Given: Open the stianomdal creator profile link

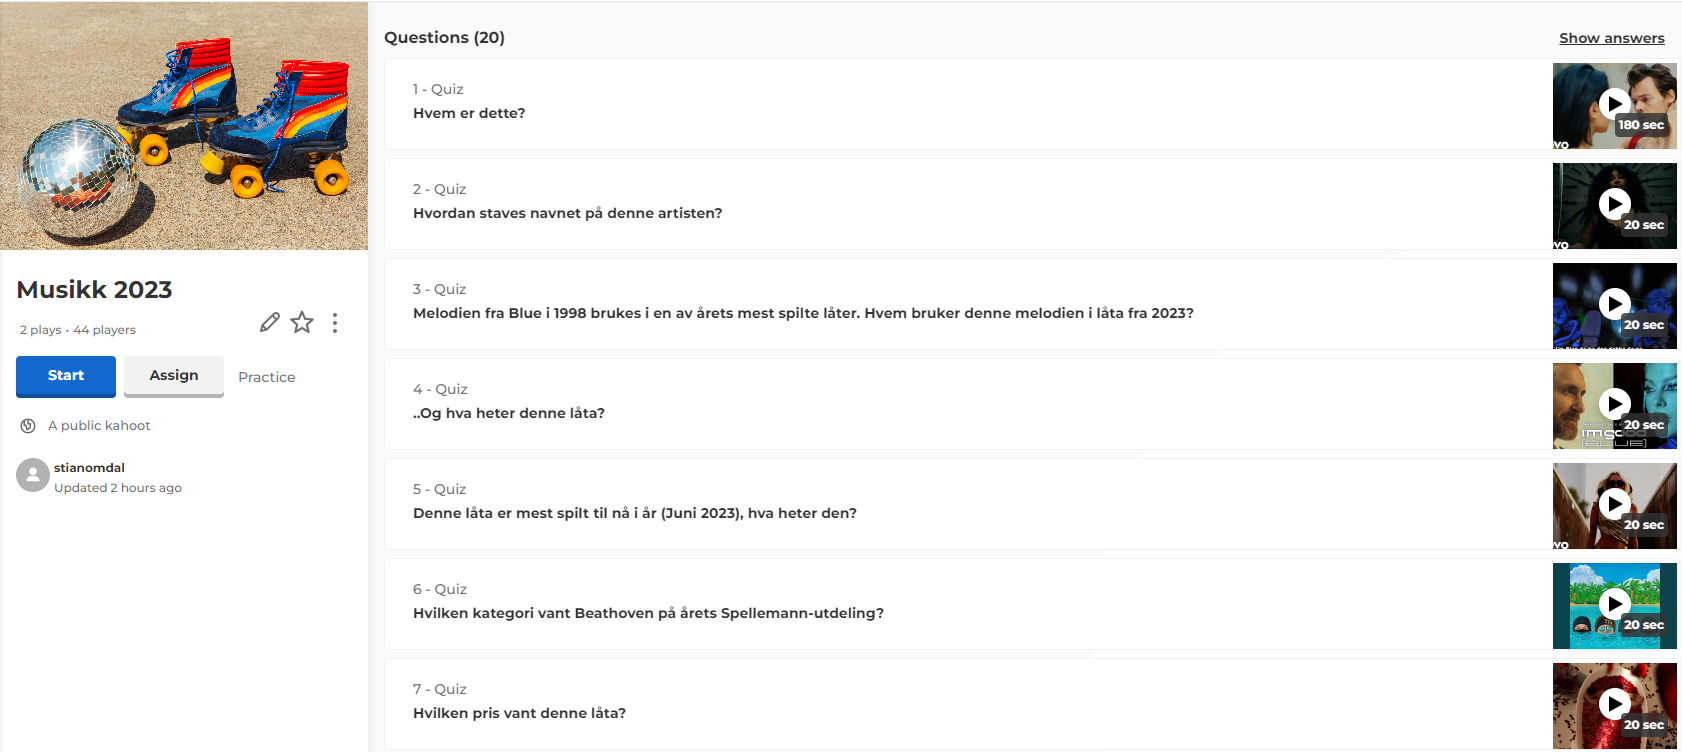Looking at the screenshot, I should point(90,468).
